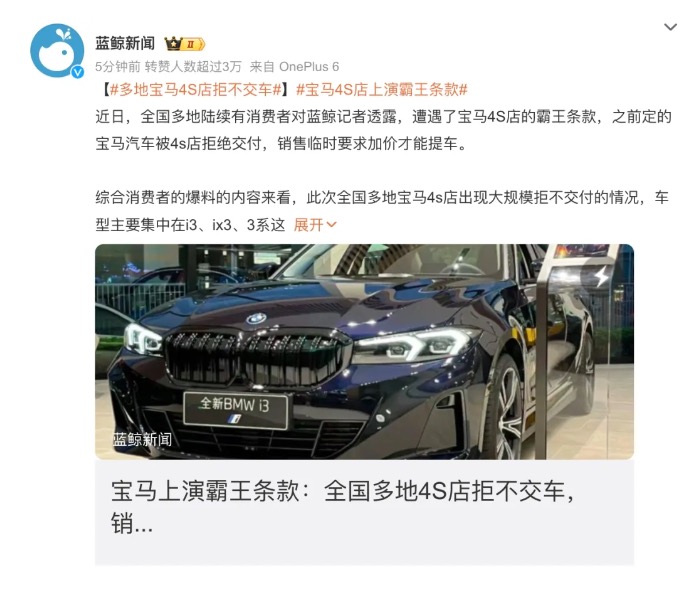
Task: Open the BMW i3 car thumbnail
Action: [x=364, y=352]
